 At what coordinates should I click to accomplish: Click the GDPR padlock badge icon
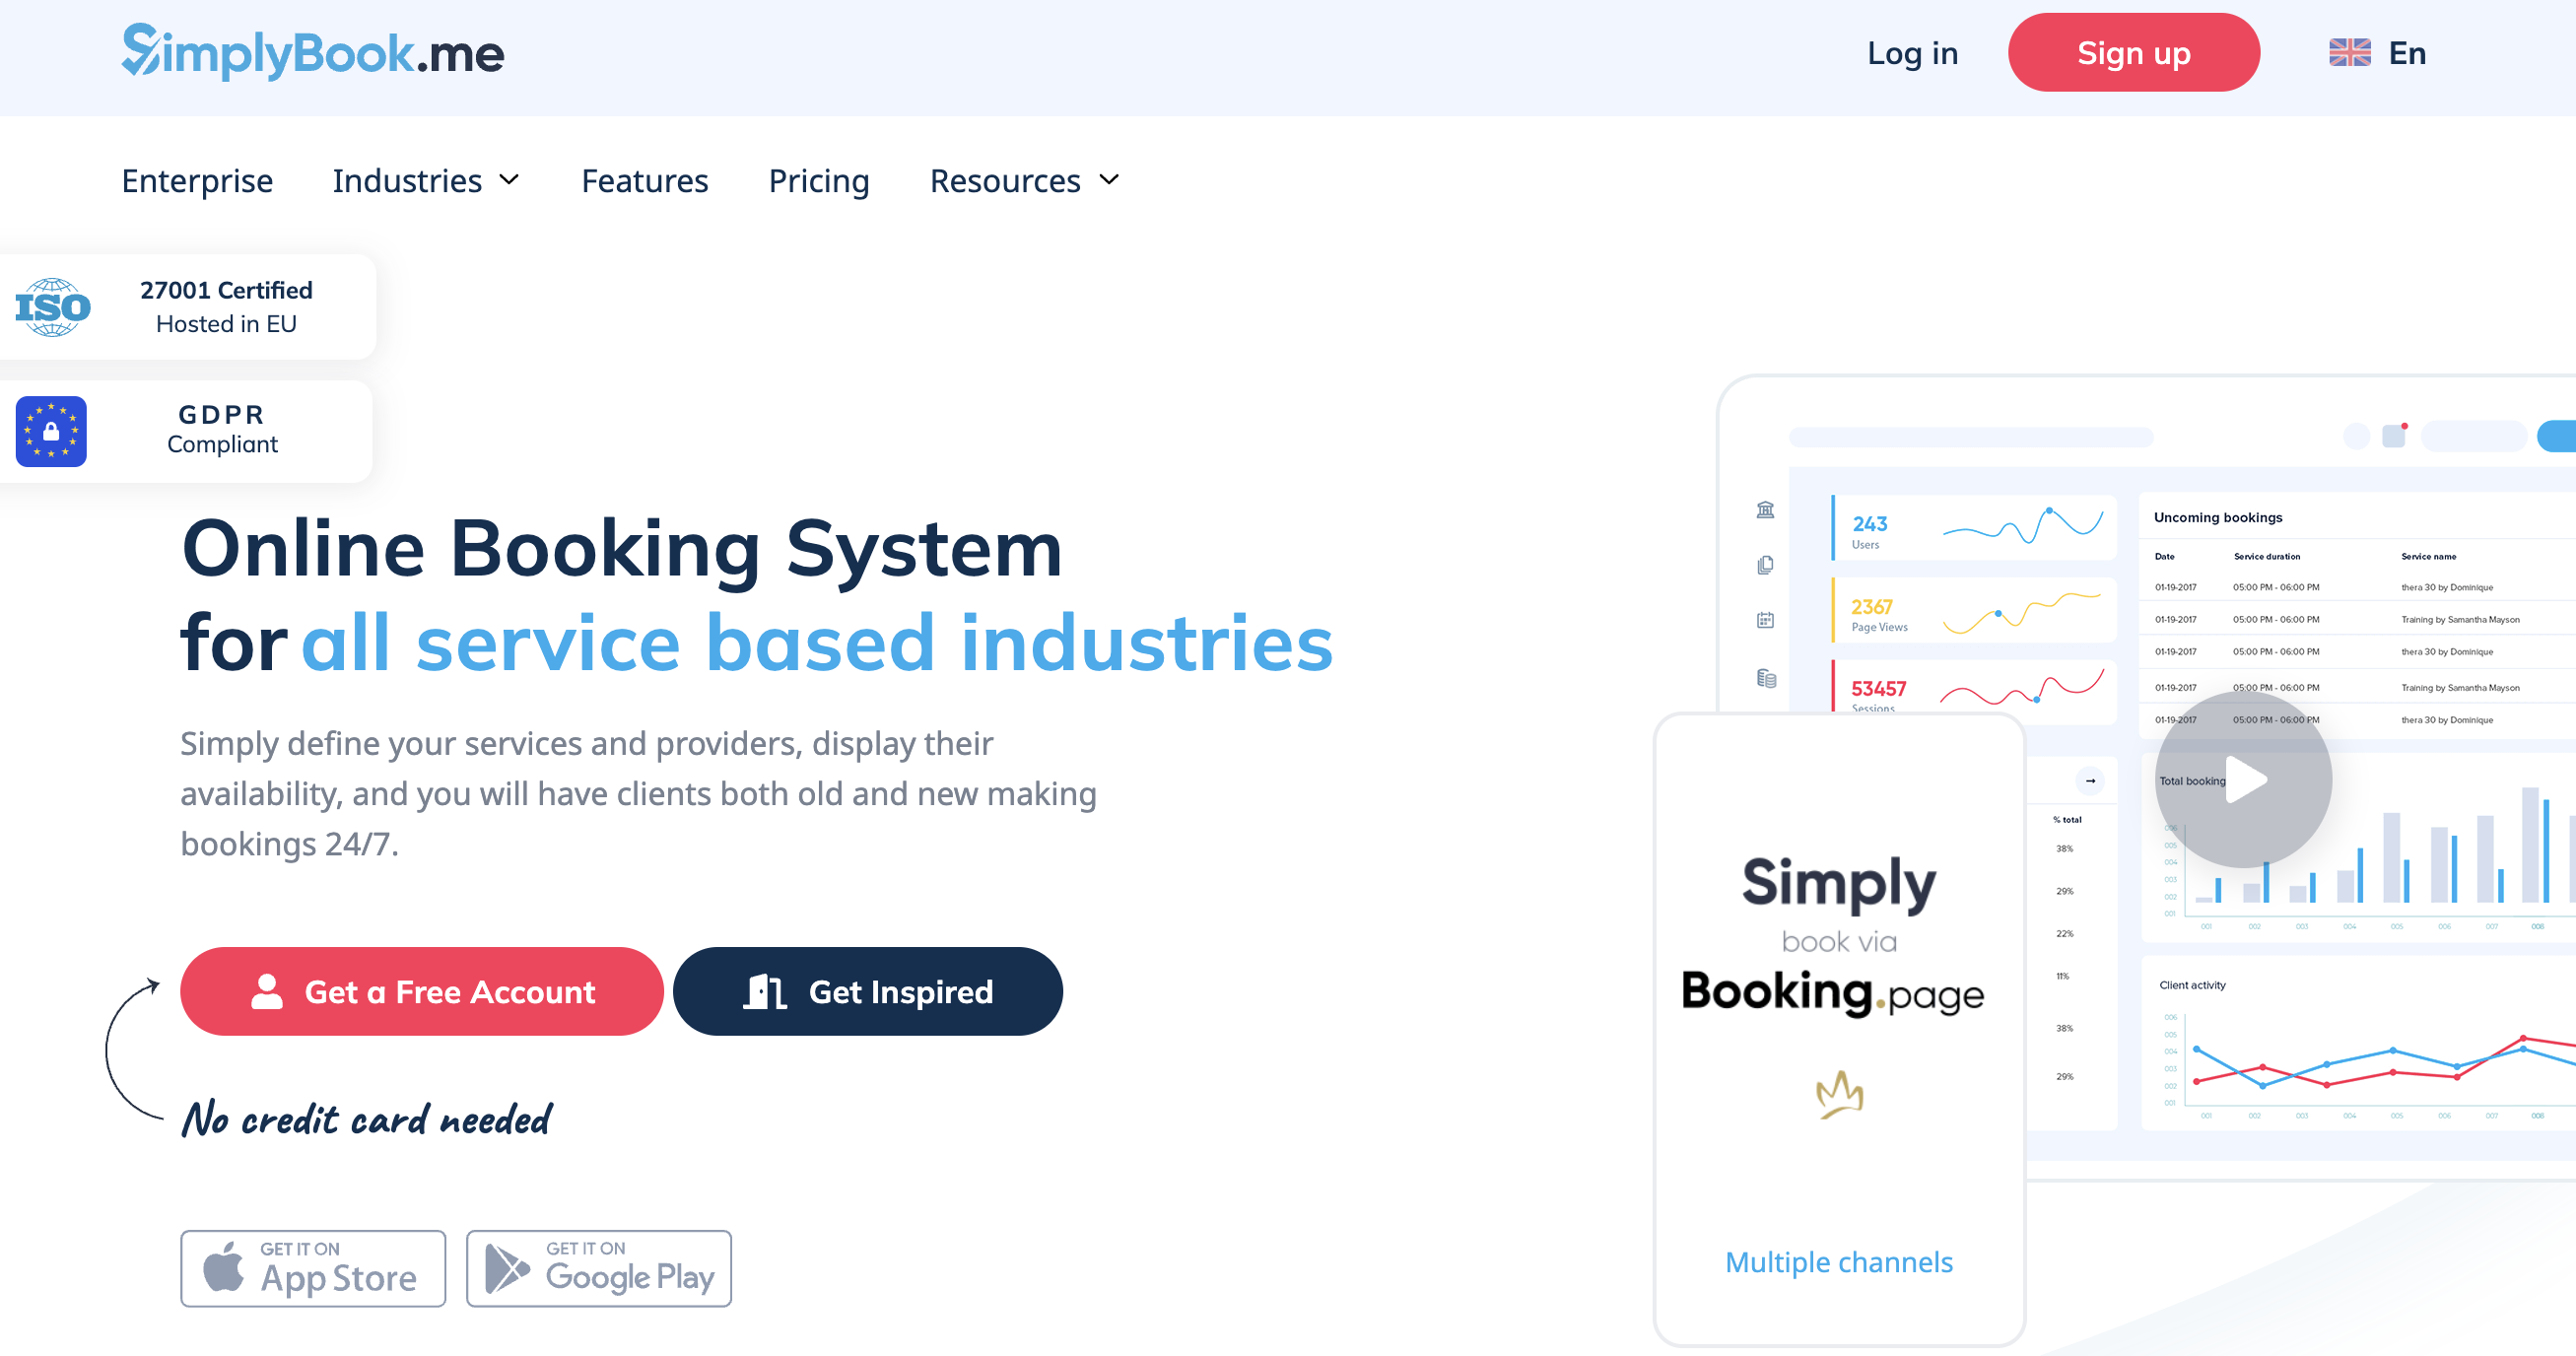pyautogui.click(x=51, y=431)
